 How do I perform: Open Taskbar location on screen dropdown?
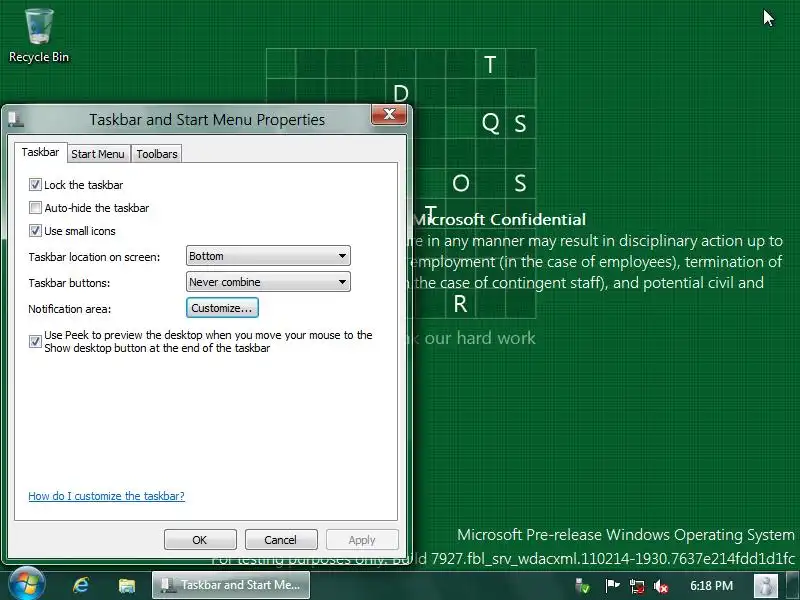[x=268, y=256]
